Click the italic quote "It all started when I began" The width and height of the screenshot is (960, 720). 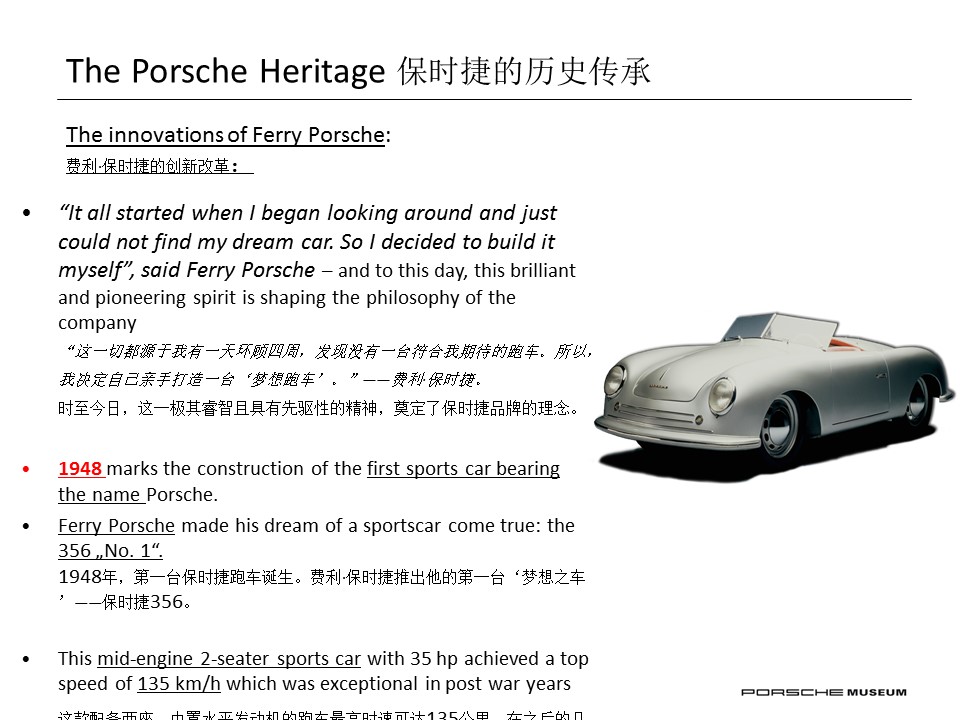pos(189,213)
